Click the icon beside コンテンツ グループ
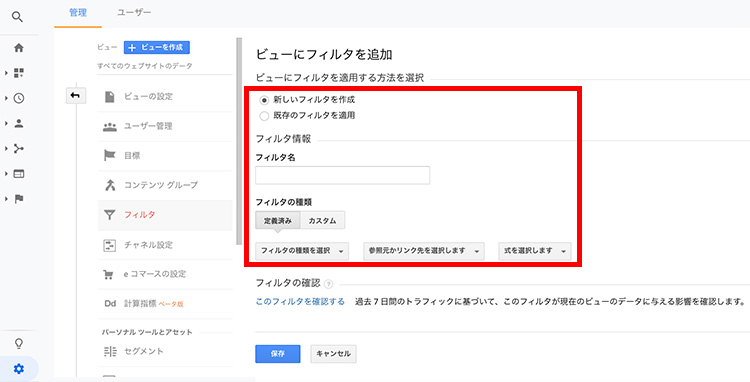The image size is (750, 382). coord(110,185)
